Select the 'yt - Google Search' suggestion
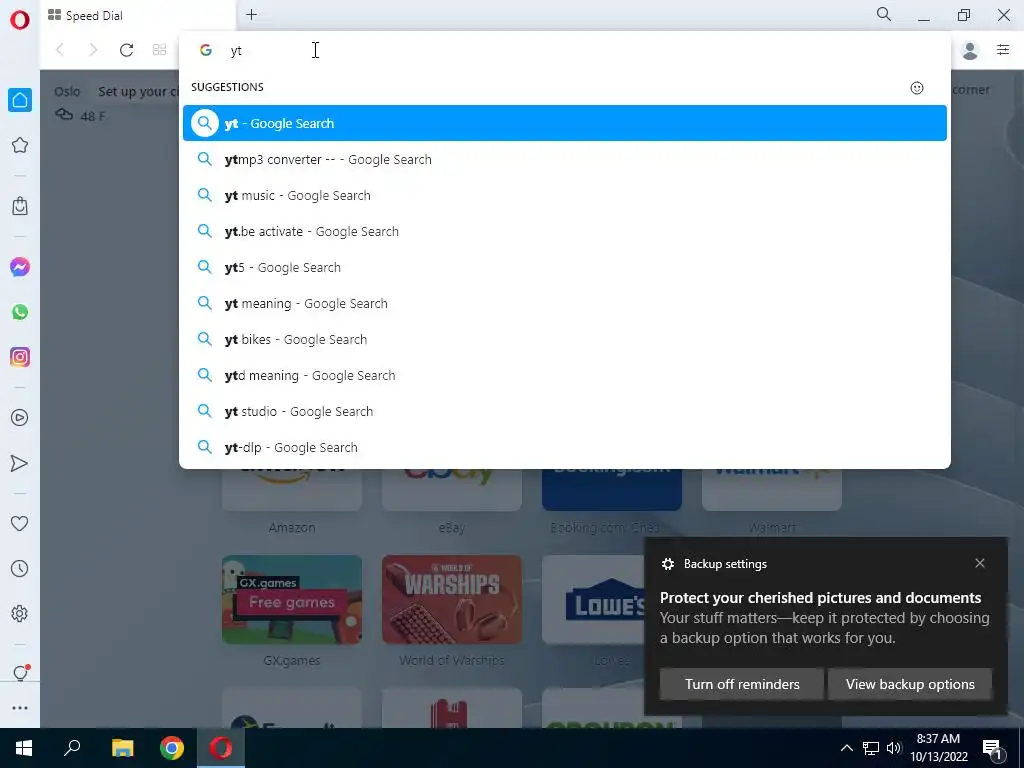The width and height of the screenshot is (1024, 768). point(565,123)
